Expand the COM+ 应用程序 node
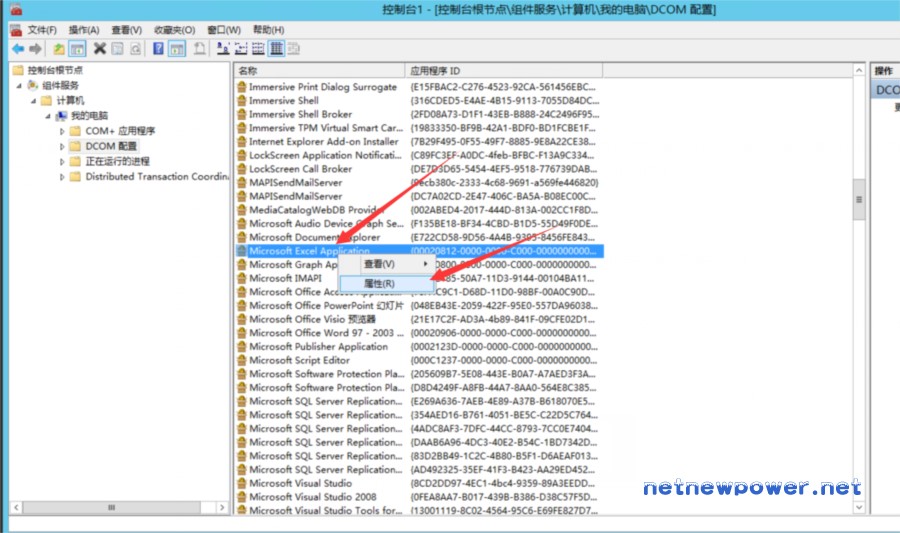This screenshot has width=900, height=533. click(62, 131)
